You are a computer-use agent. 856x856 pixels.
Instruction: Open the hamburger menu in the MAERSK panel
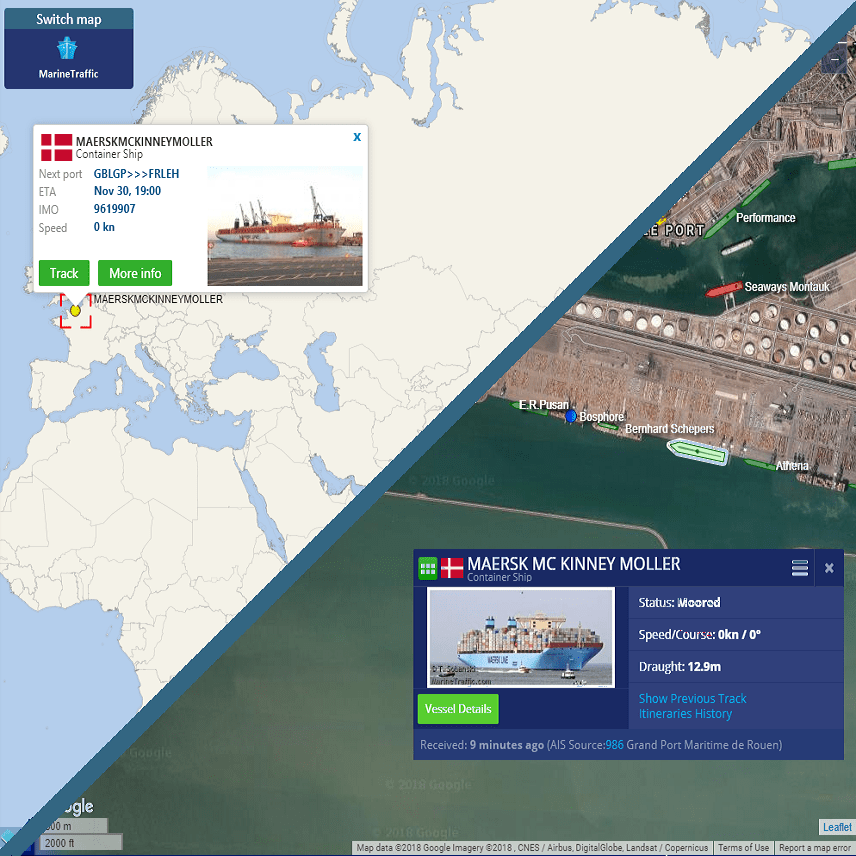click(x=799, y=567)
